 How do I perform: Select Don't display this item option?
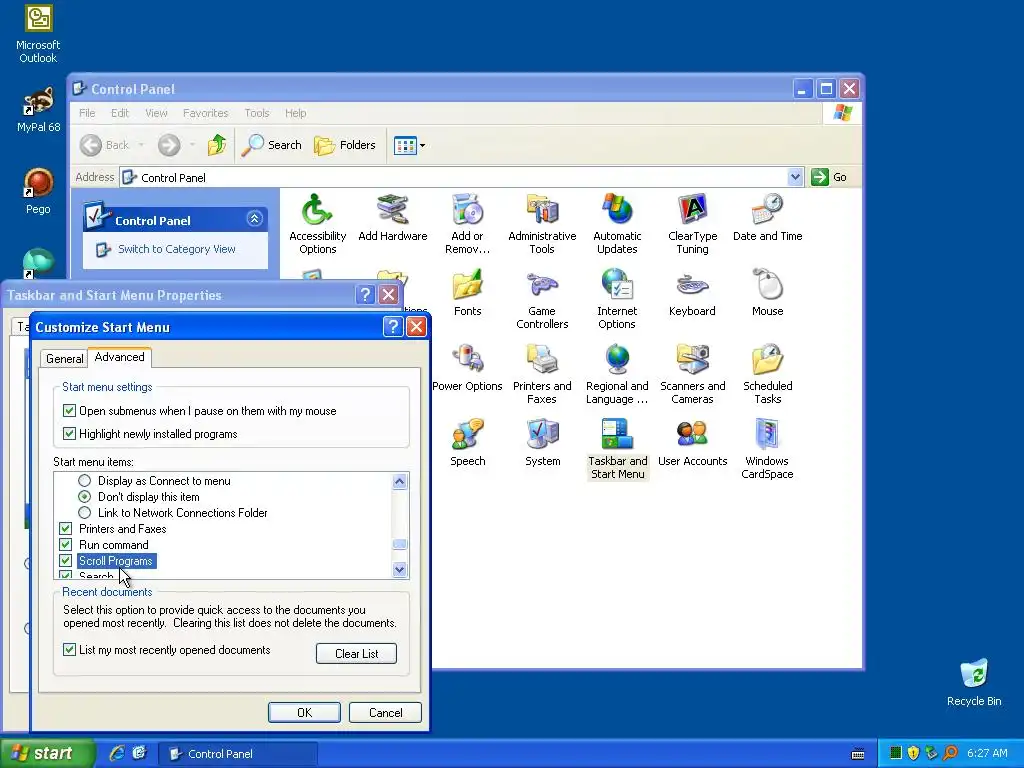coord(84,496)
